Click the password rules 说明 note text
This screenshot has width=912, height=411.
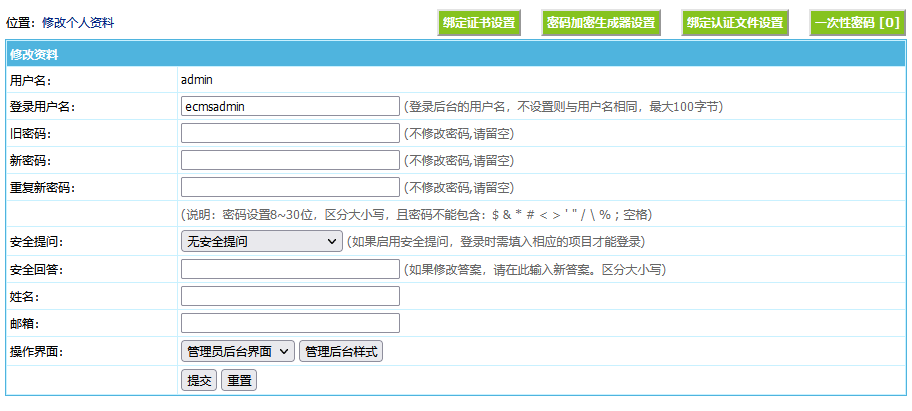pyautogui.click(x=417, y=214)
